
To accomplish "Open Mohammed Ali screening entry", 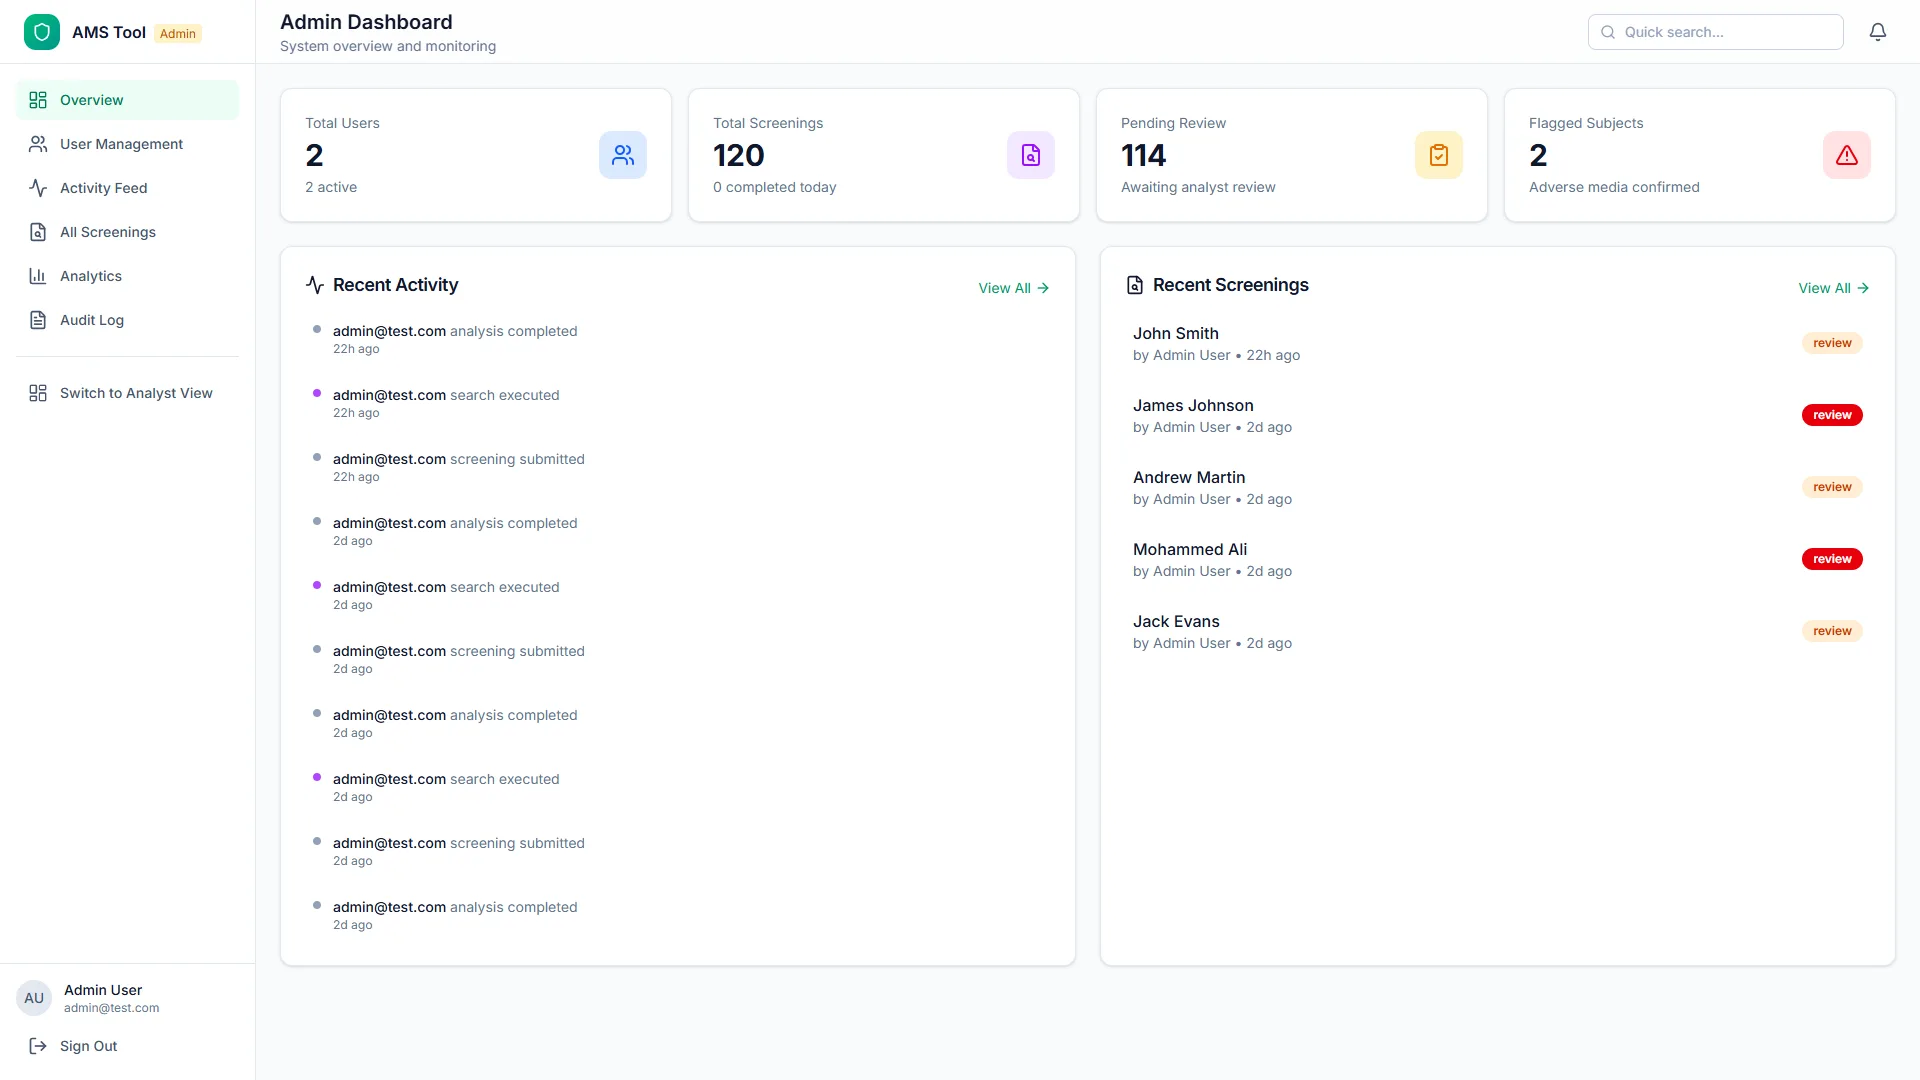I will point(1497,559).
